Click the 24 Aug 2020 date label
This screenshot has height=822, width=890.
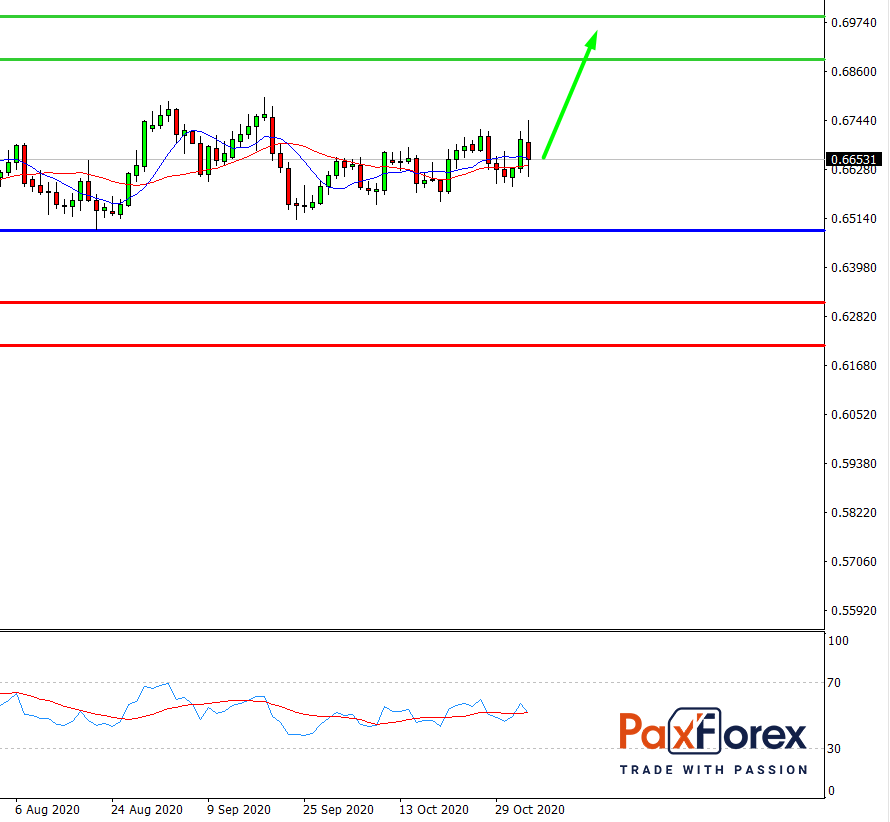point(147,810)
